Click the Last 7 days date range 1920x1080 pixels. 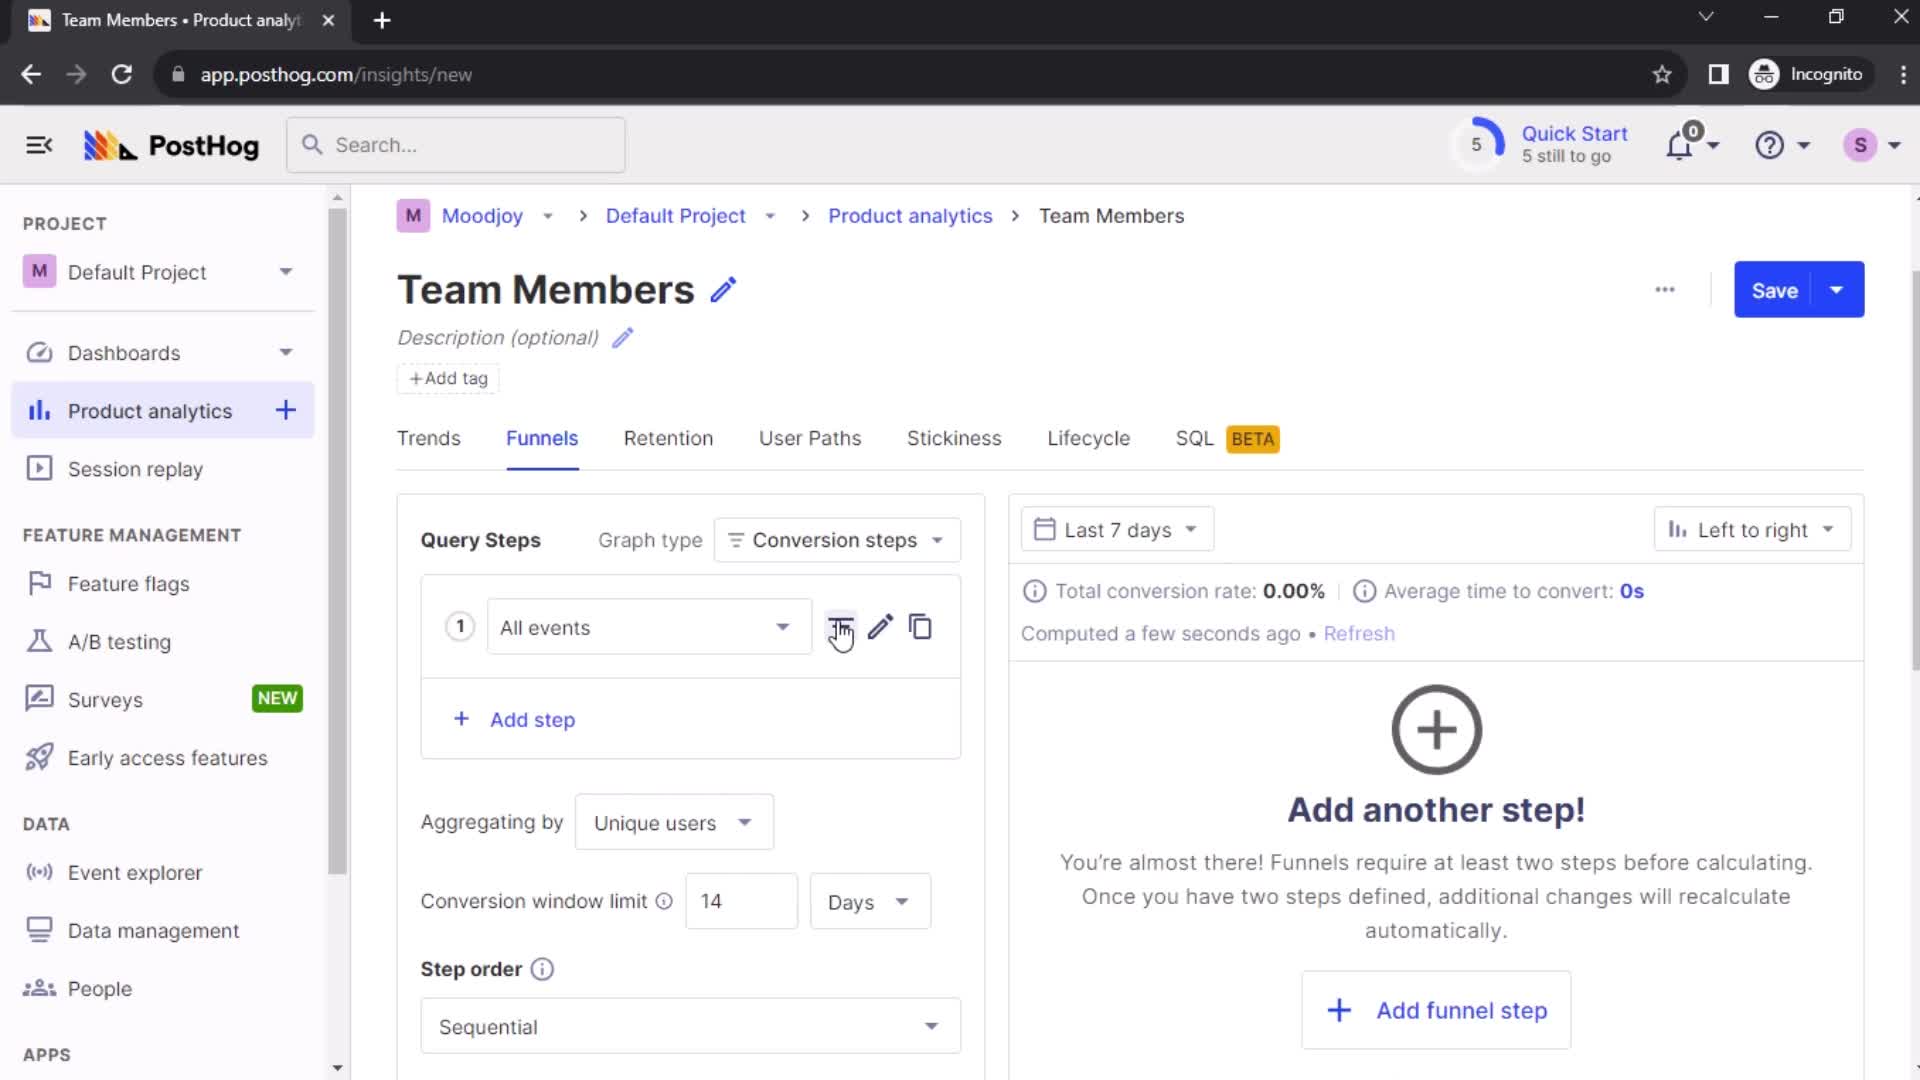[1114, 529]
